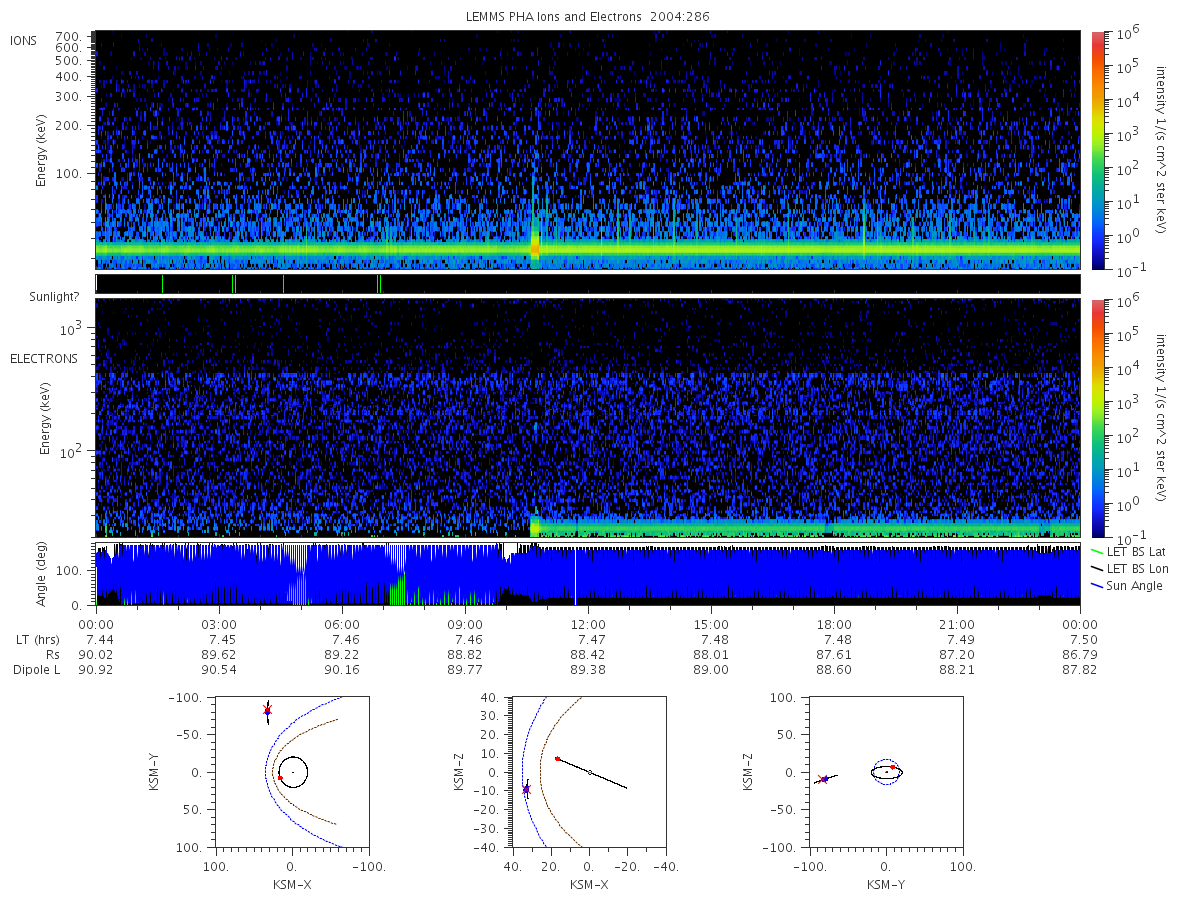
Task: Click the 06:00 time axis label
Action: [x=342, y=623]
